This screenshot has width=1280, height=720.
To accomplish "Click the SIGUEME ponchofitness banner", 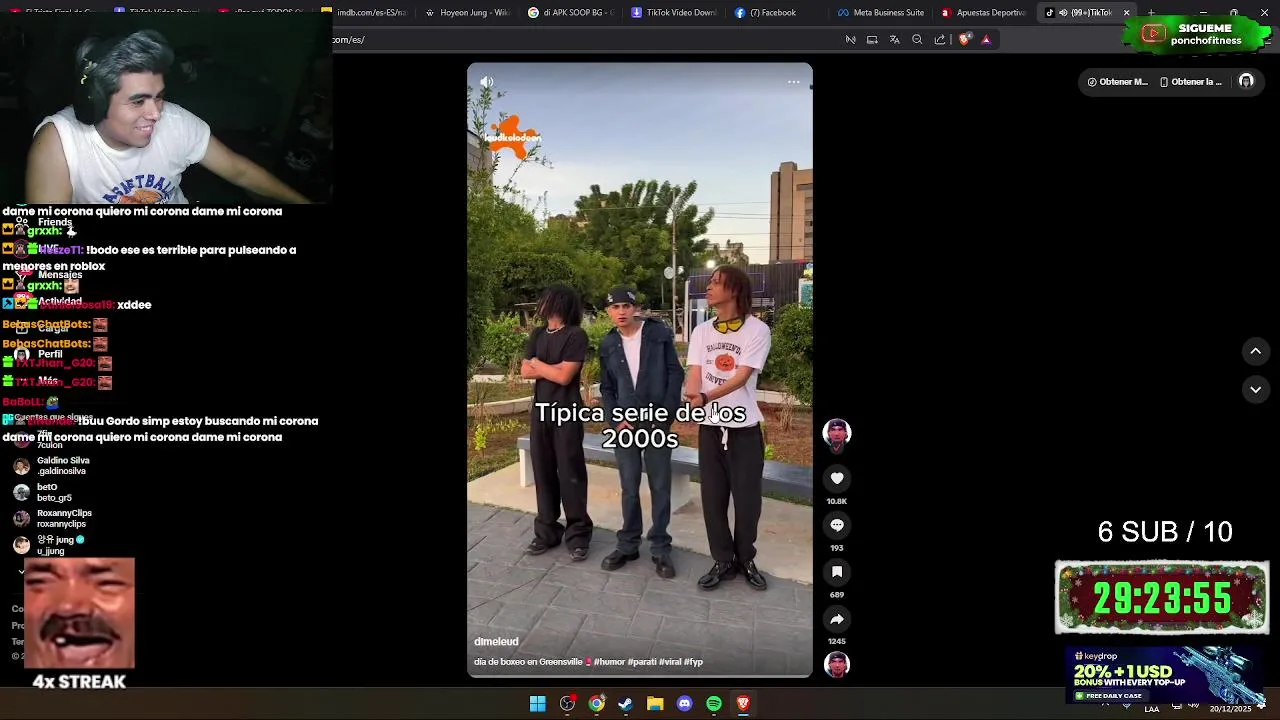I will coord(1196,34).
